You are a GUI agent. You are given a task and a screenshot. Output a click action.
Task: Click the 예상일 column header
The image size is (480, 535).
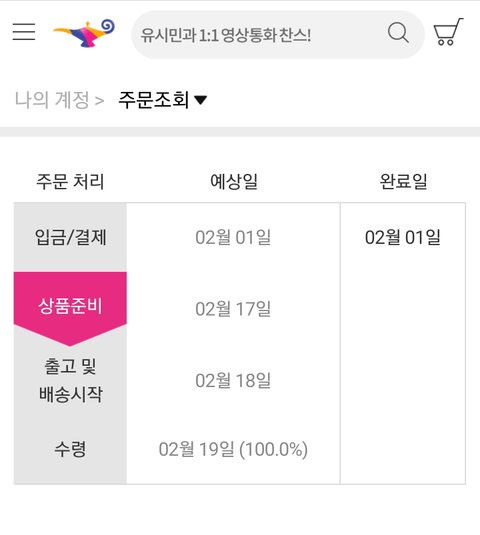click(234, 181)
